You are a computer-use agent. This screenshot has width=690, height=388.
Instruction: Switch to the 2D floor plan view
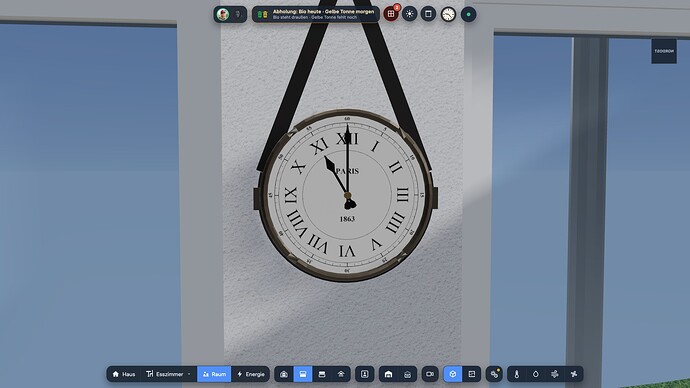(472, 374)
